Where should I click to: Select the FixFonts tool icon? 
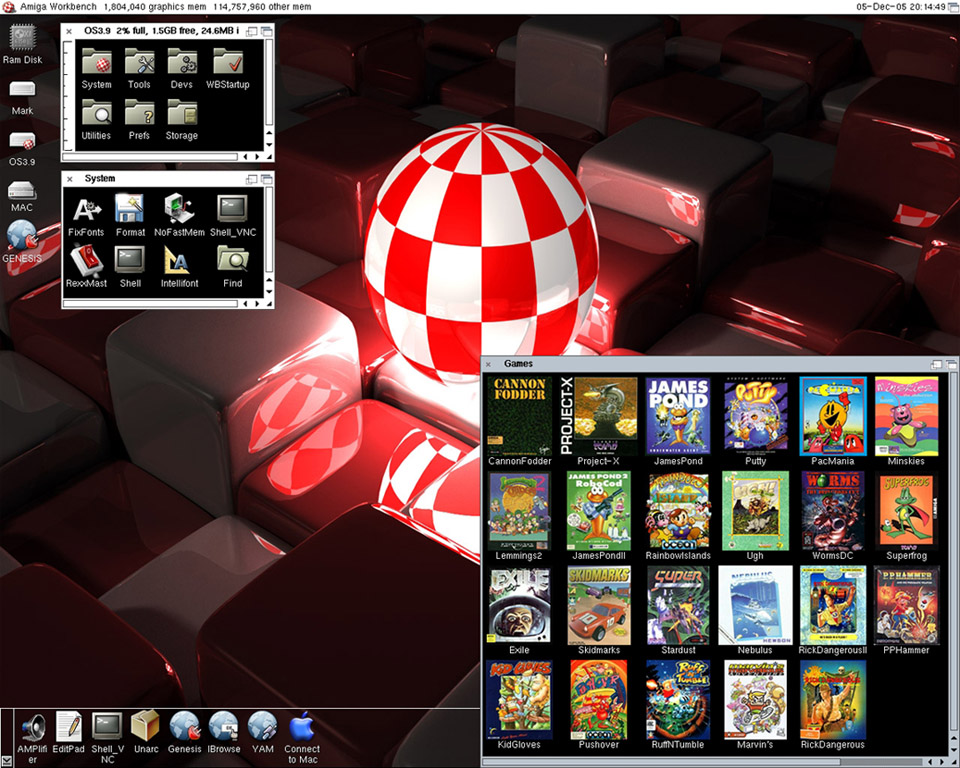[x=86, y=210]
